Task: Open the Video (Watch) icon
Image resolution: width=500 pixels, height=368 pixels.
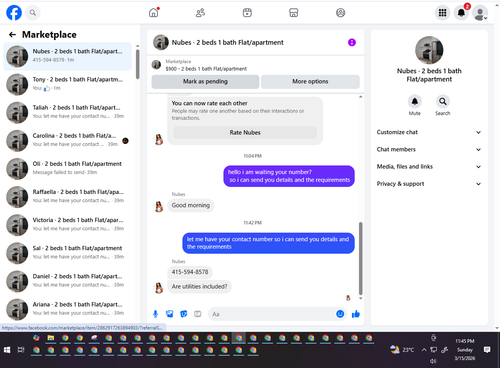Action: [247, 13]
